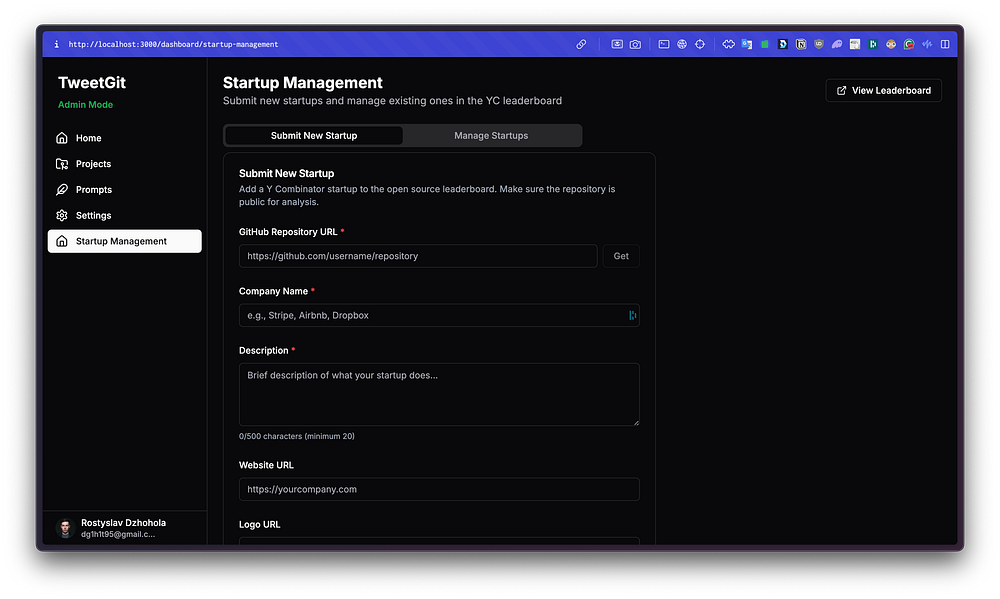Select Startup Management in sidebar
Screen dimensions: 1000x599
click(124, 241)
